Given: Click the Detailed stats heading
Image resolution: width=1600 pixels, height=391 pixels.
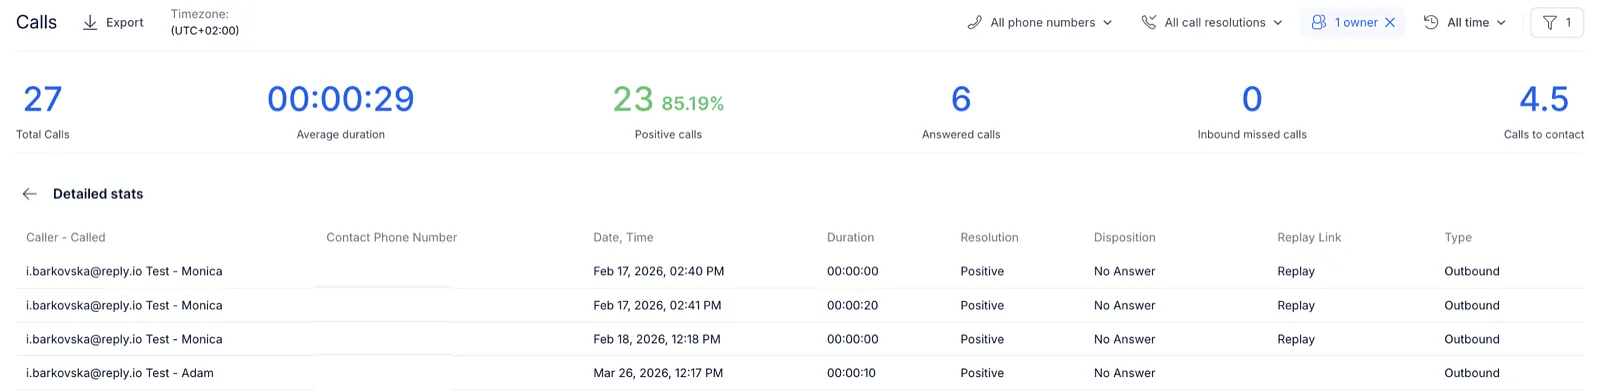Looking at the screenshot, I should 98,194.
